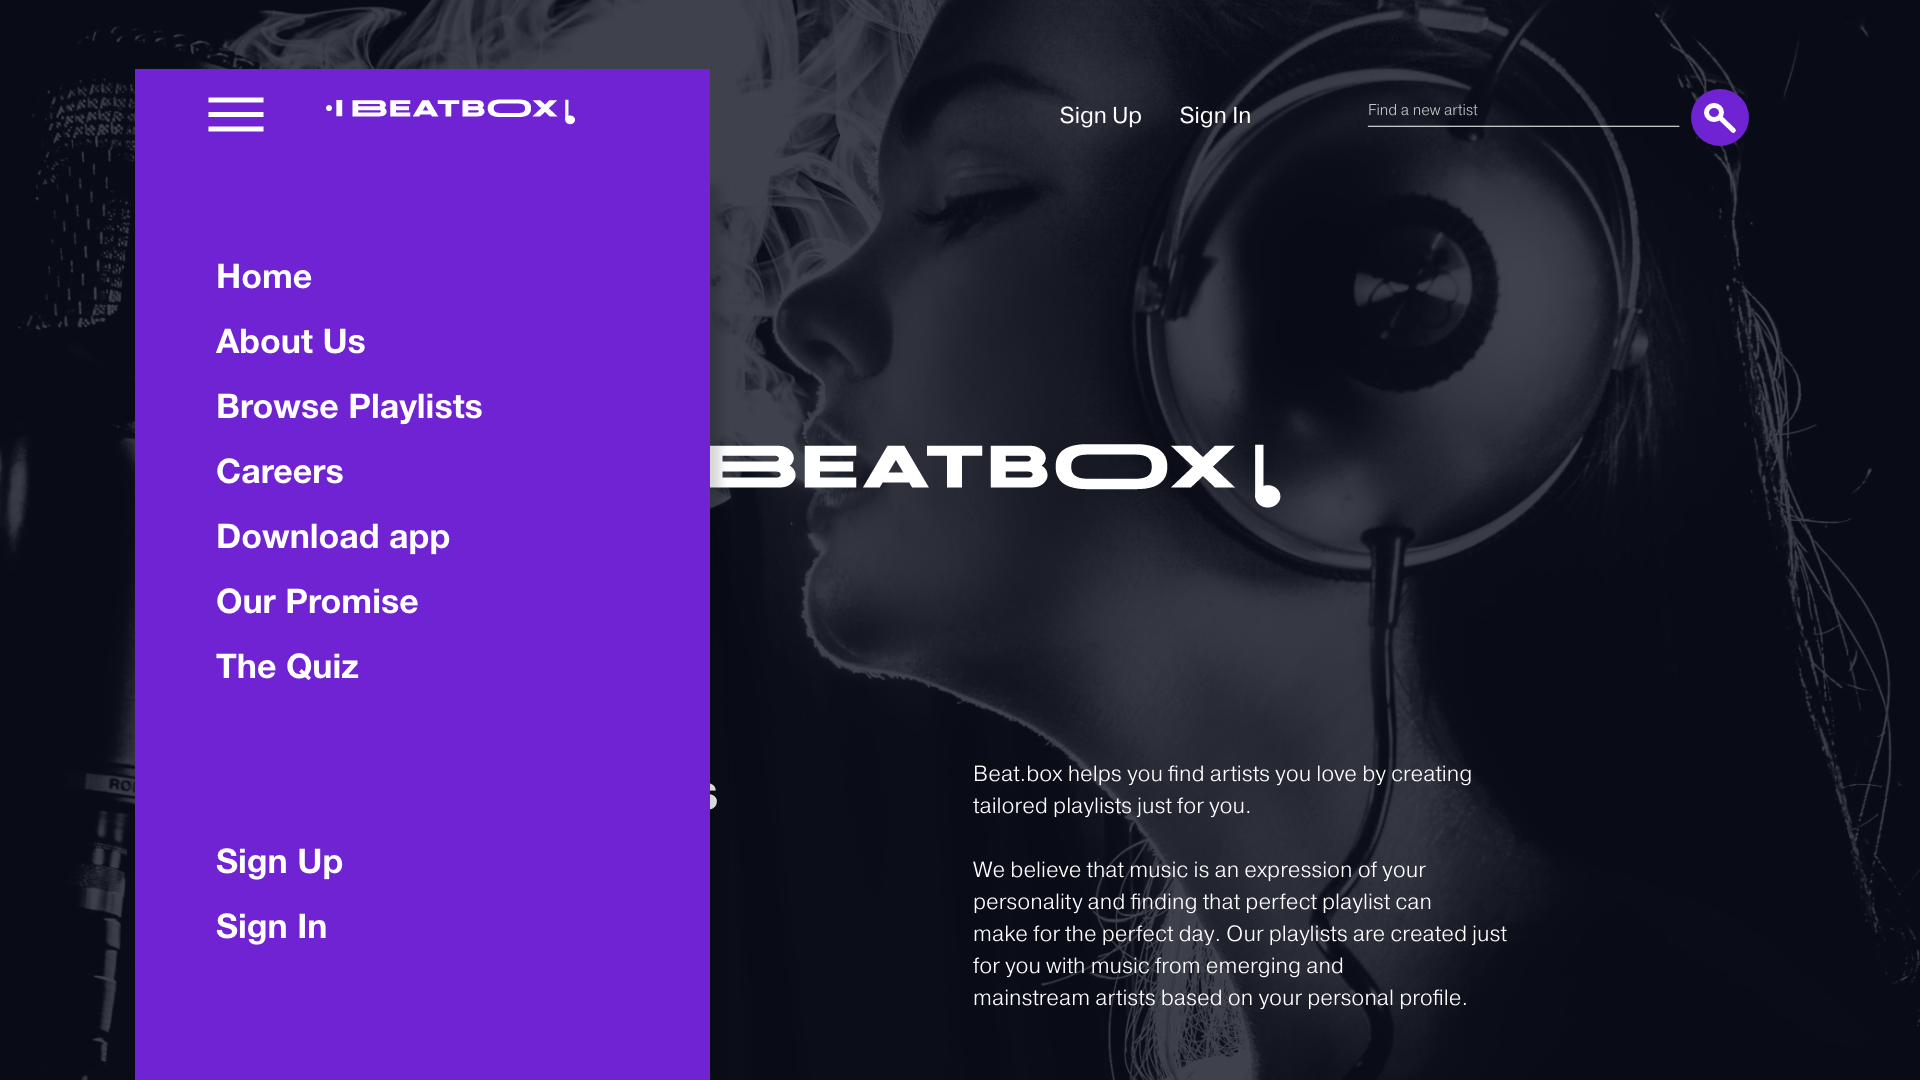Open Home from the side menu
Viewport: 1920px width, 1080px height.
(x=264, y=276)
